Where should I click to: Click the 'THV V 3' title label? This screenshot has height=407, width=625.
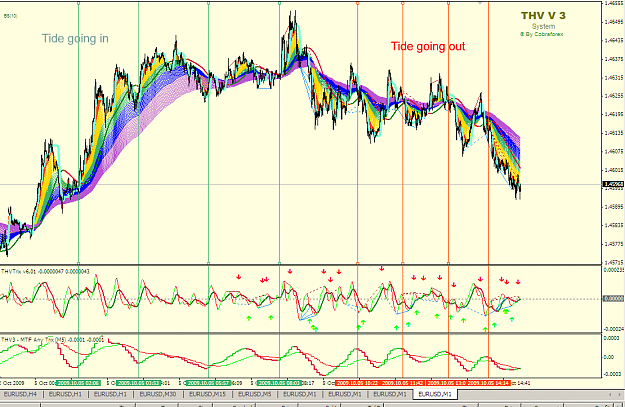[543, 16]
